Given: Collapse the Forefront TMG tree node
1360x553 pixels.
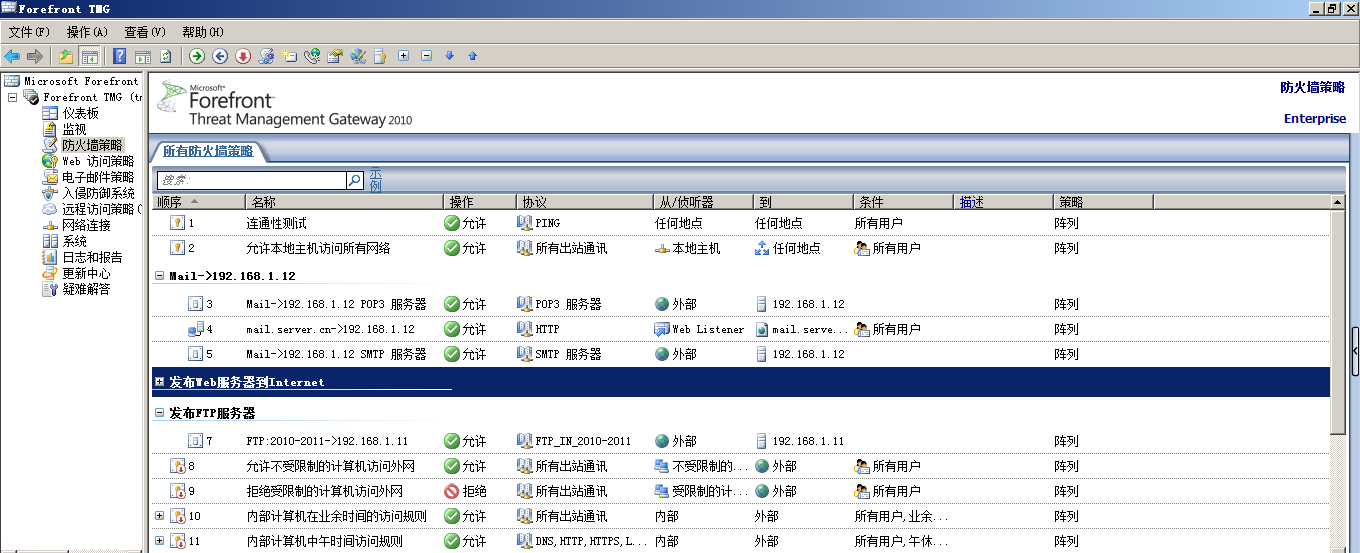Looking at the screenshot, I should pos(12,97).
